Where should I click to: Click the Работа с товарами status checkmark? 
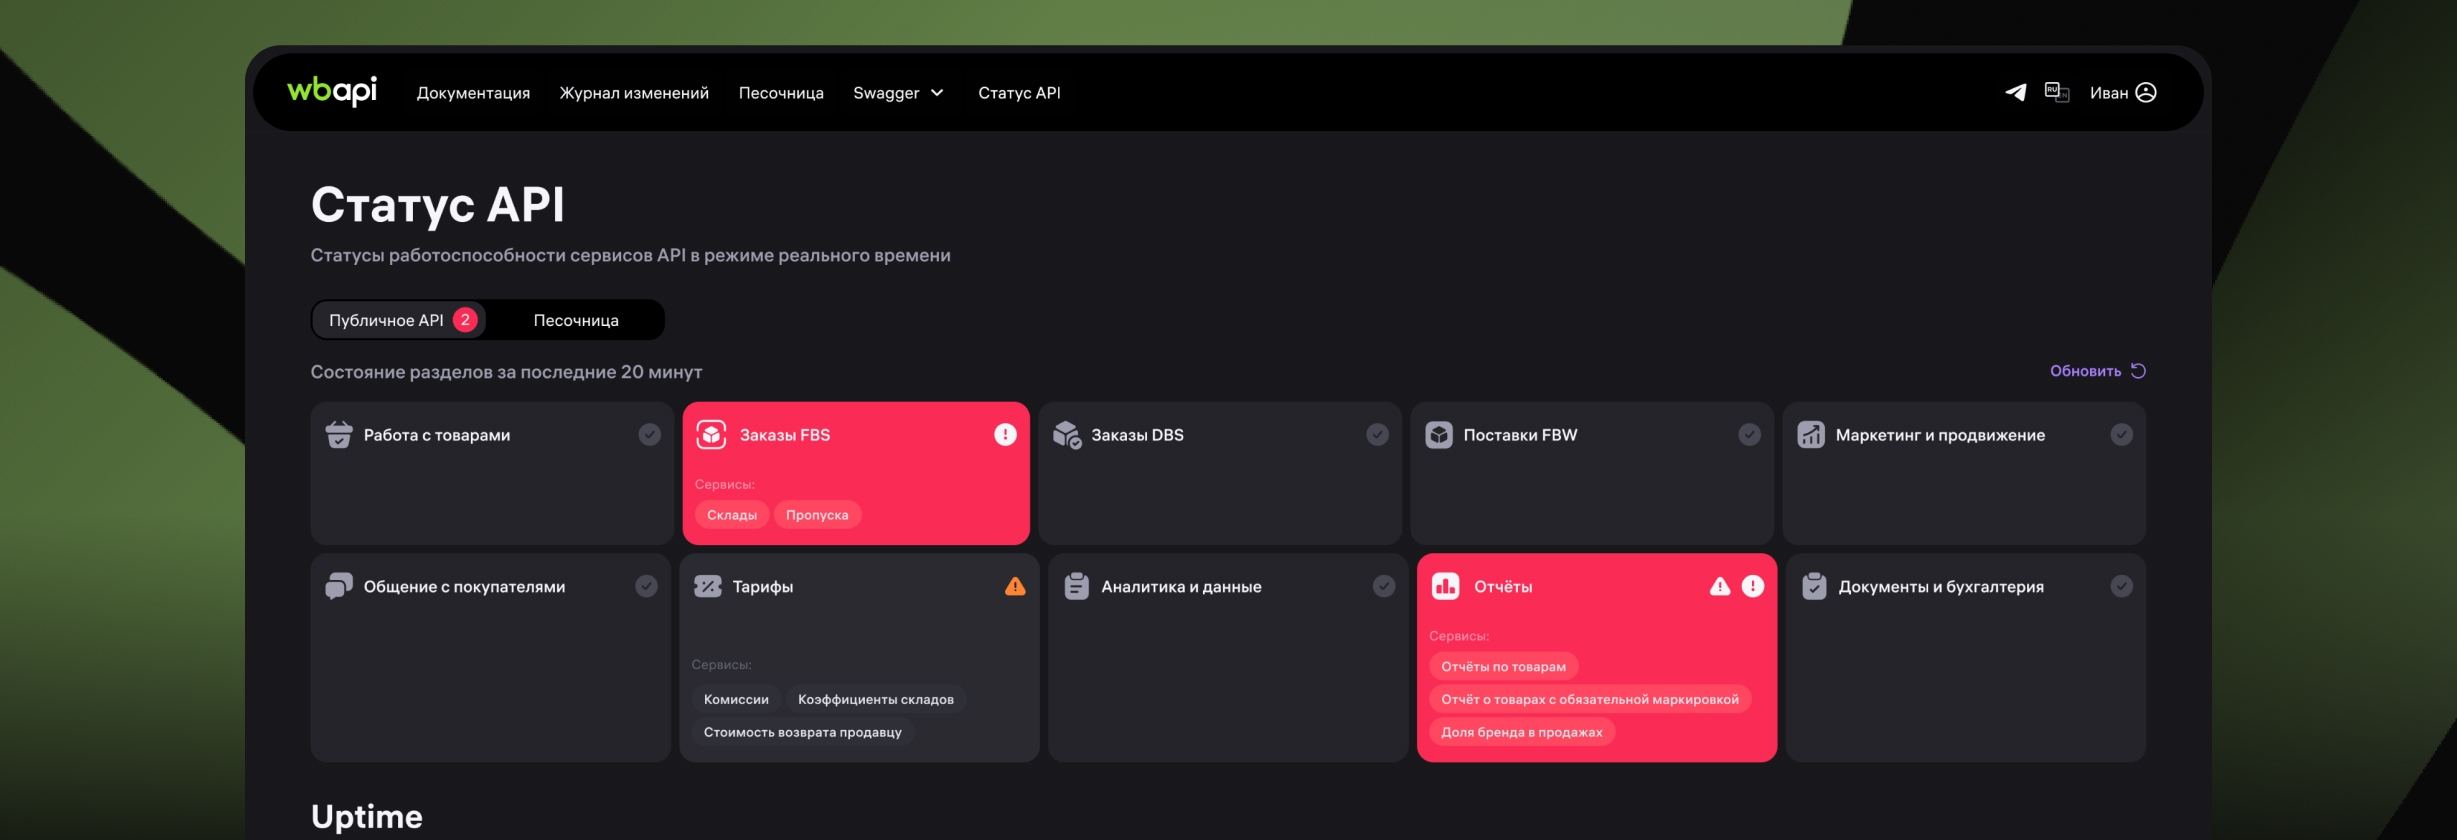point(649,435)
